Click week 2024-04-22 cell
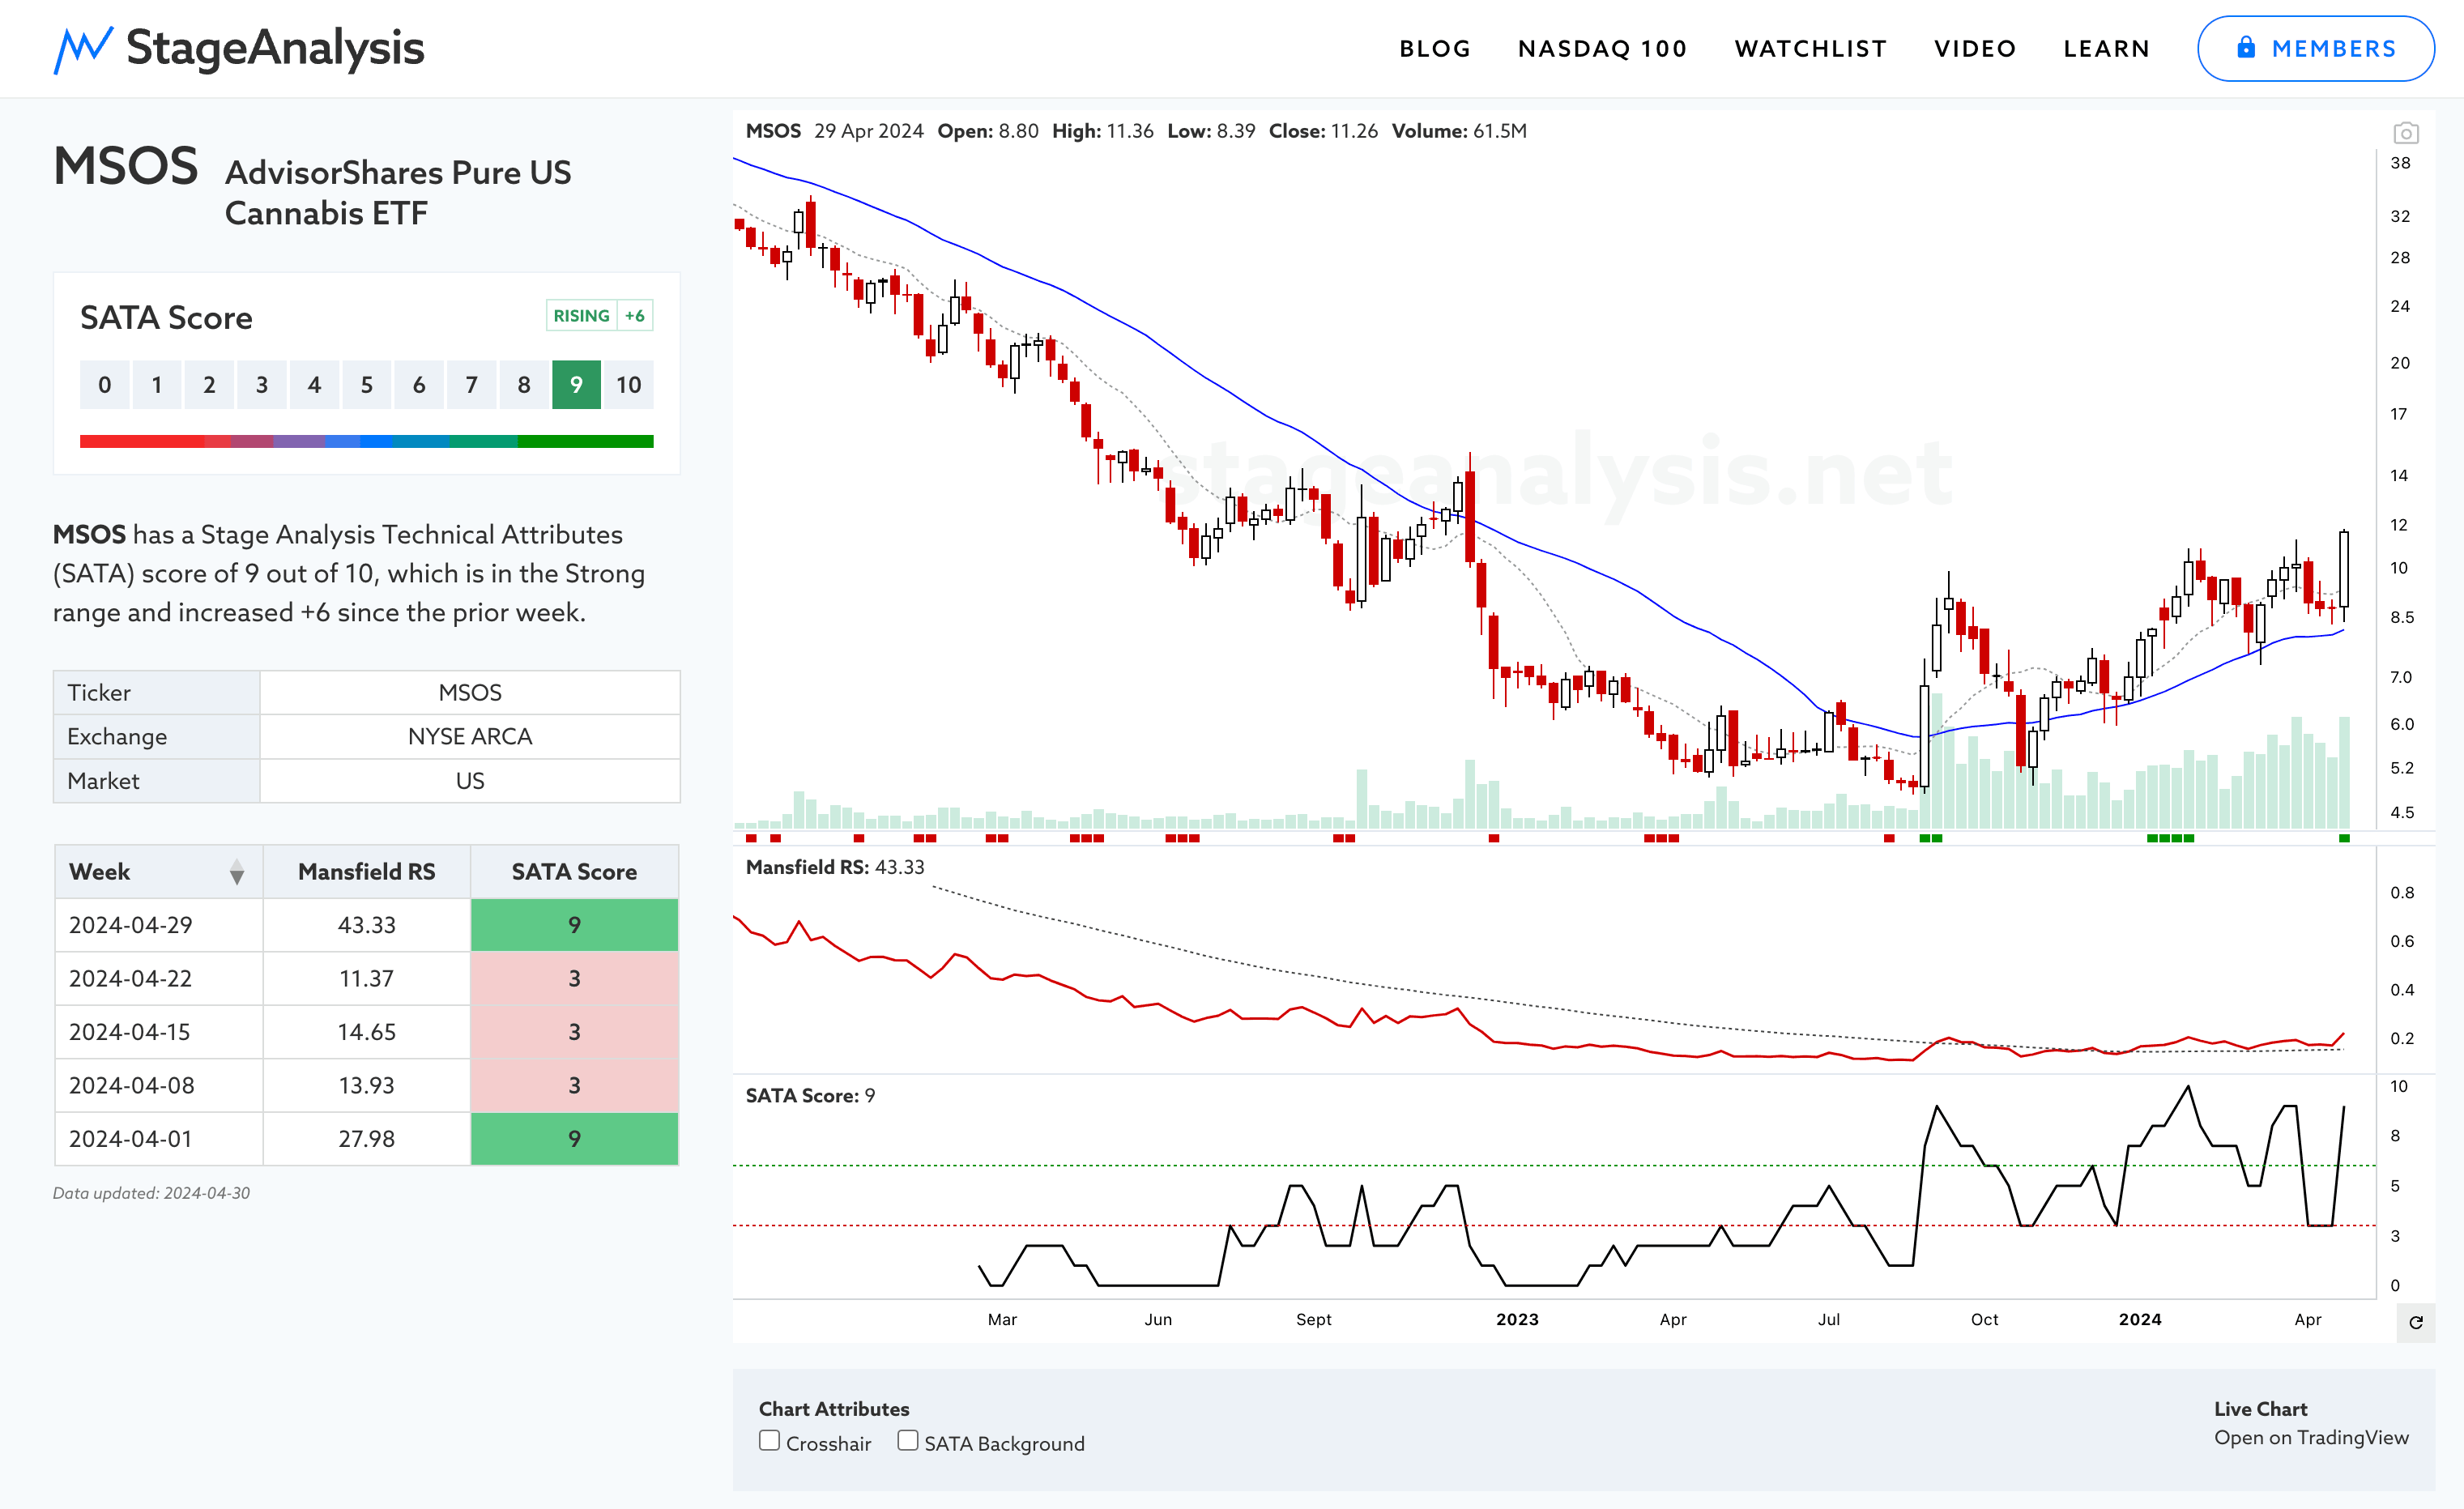This screenshot has height=1509, width=2464. [x=159, y=978]
